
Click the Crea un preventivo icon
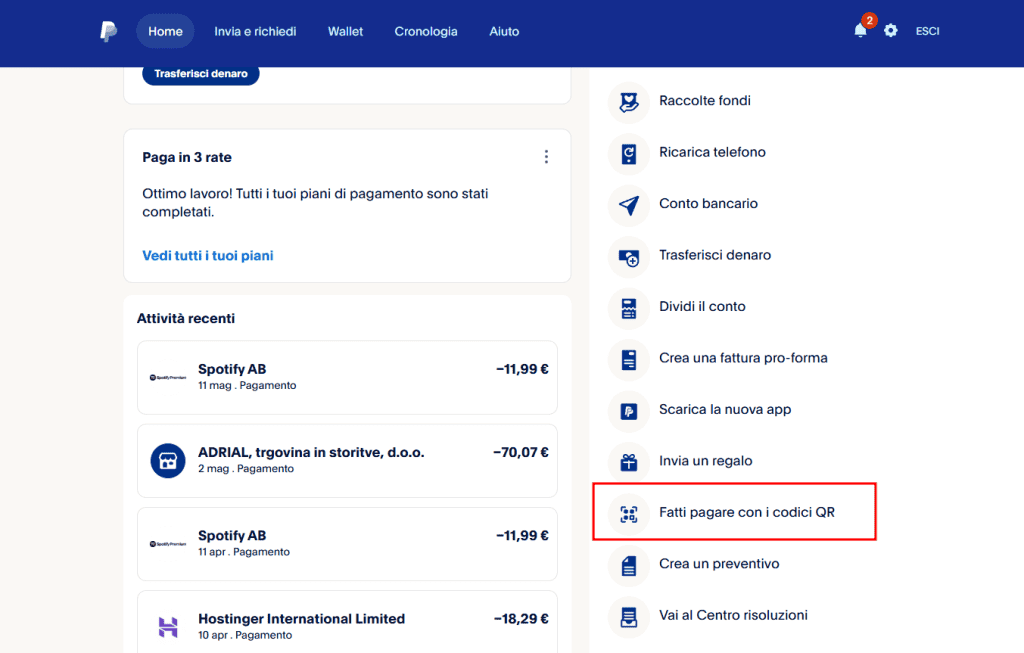(629, 565)
